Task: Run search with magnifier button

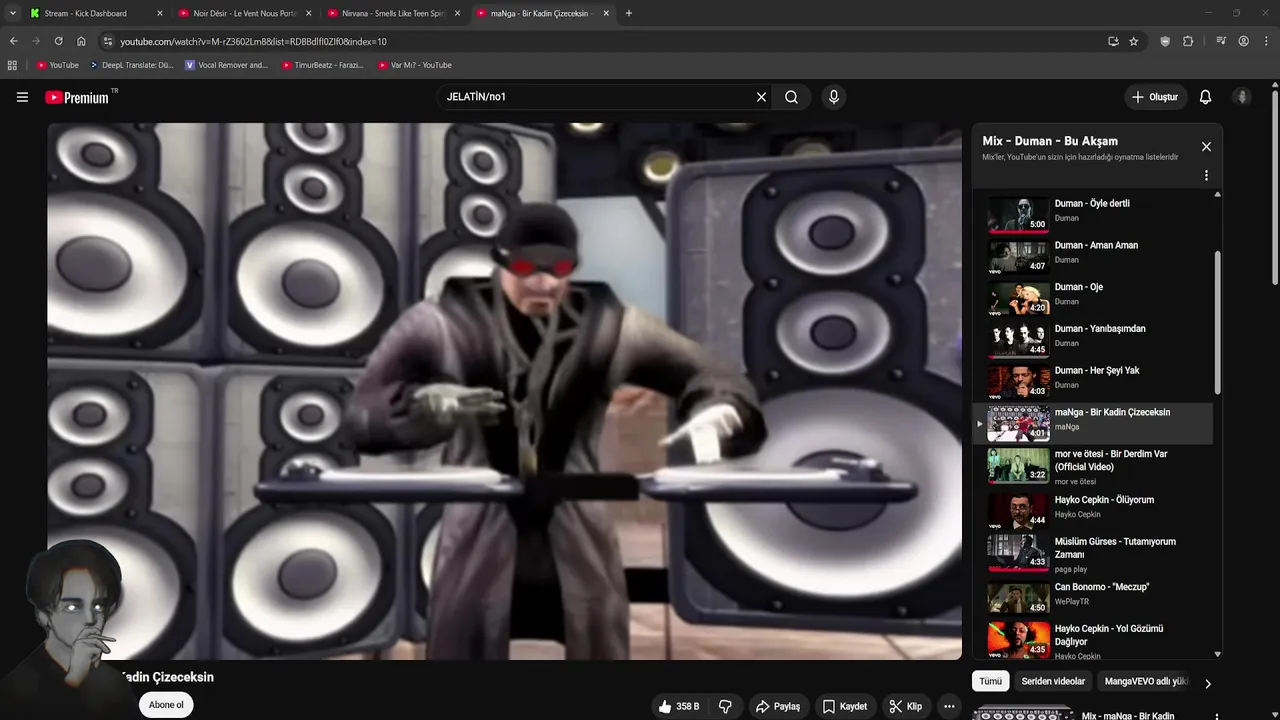Action: [x=791, y=97]
